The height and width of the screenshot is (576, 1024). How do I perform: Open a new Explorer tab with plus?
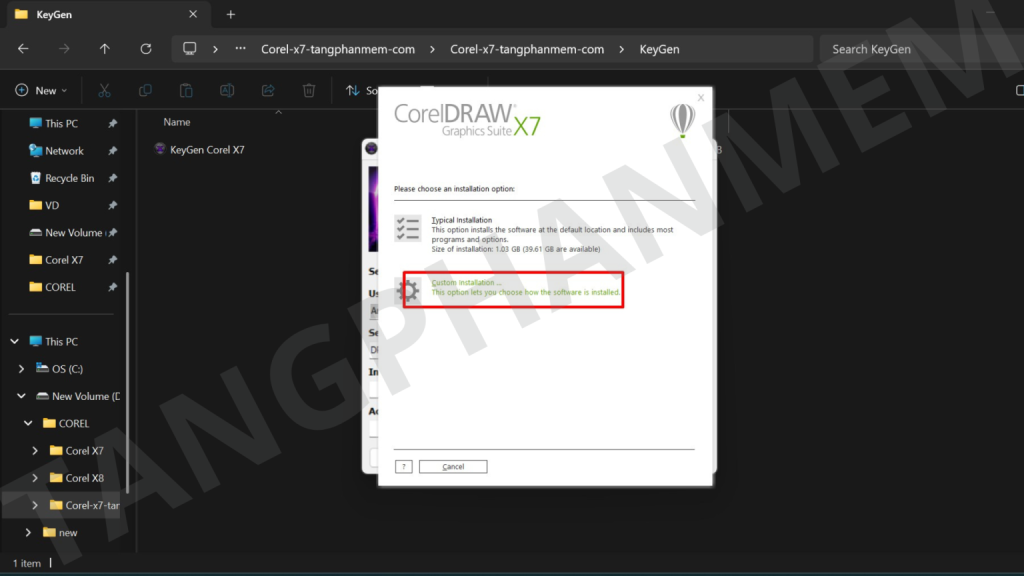click(230, 15)
